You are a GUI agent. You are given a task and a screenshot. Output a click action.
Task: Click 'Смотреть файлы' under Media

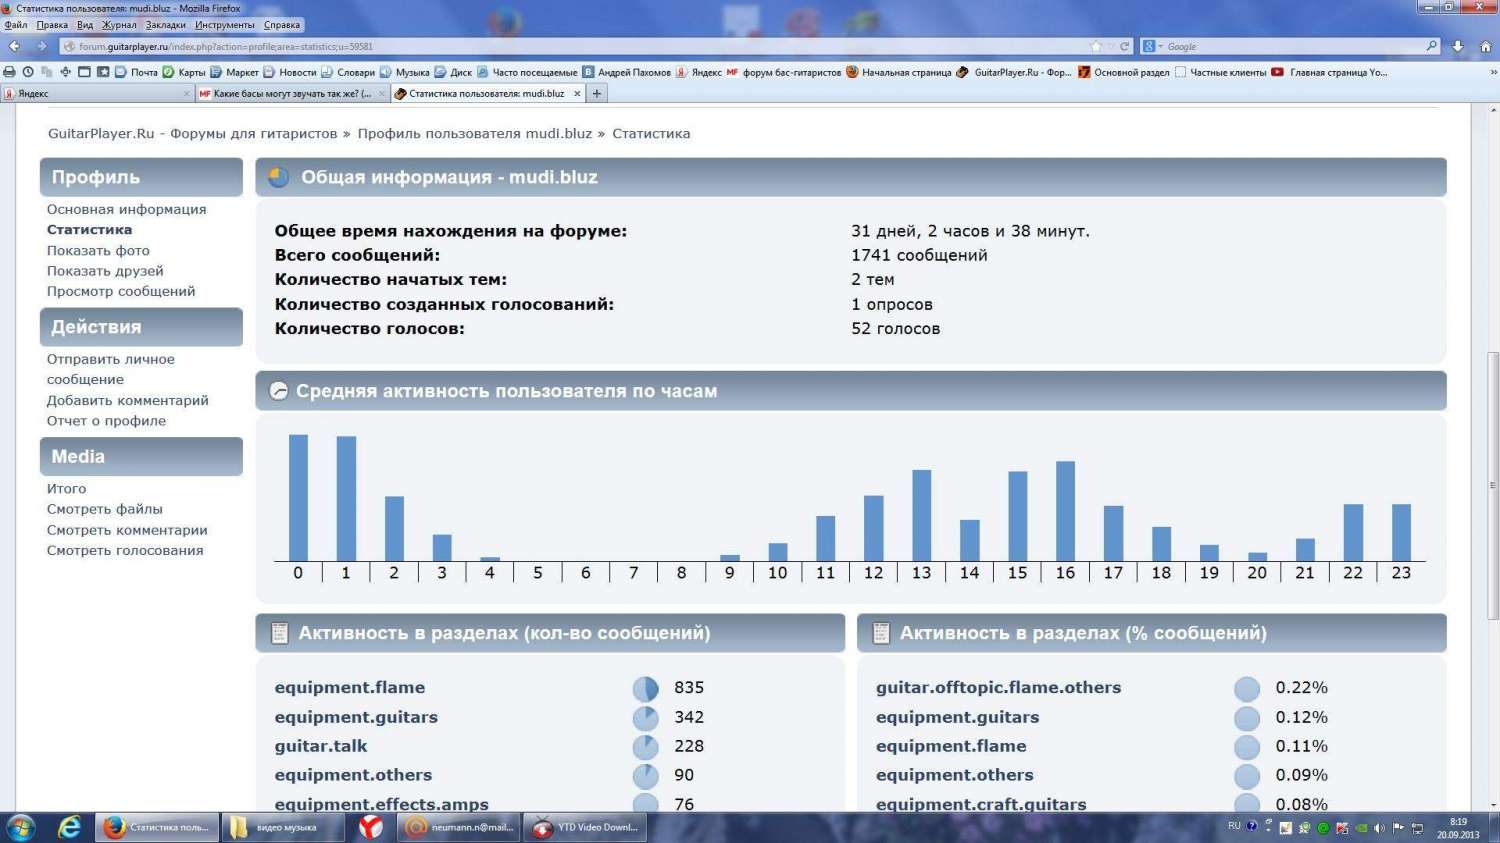point(105,509)
